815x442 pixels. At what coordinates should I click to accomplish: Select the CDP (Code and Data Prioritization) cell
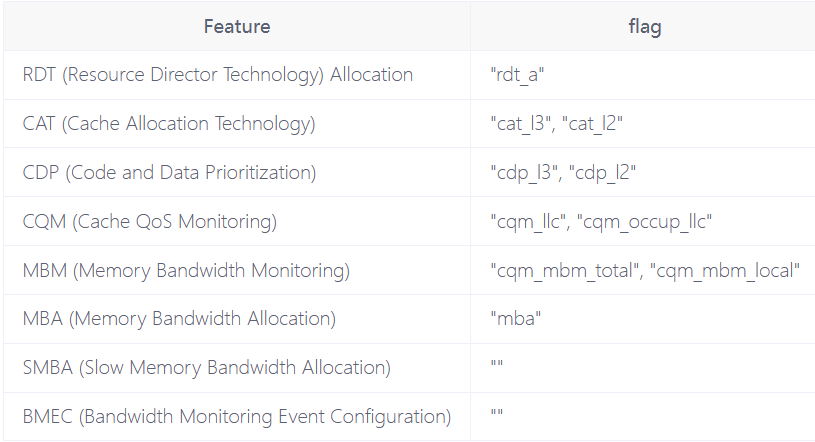[169, 173]
